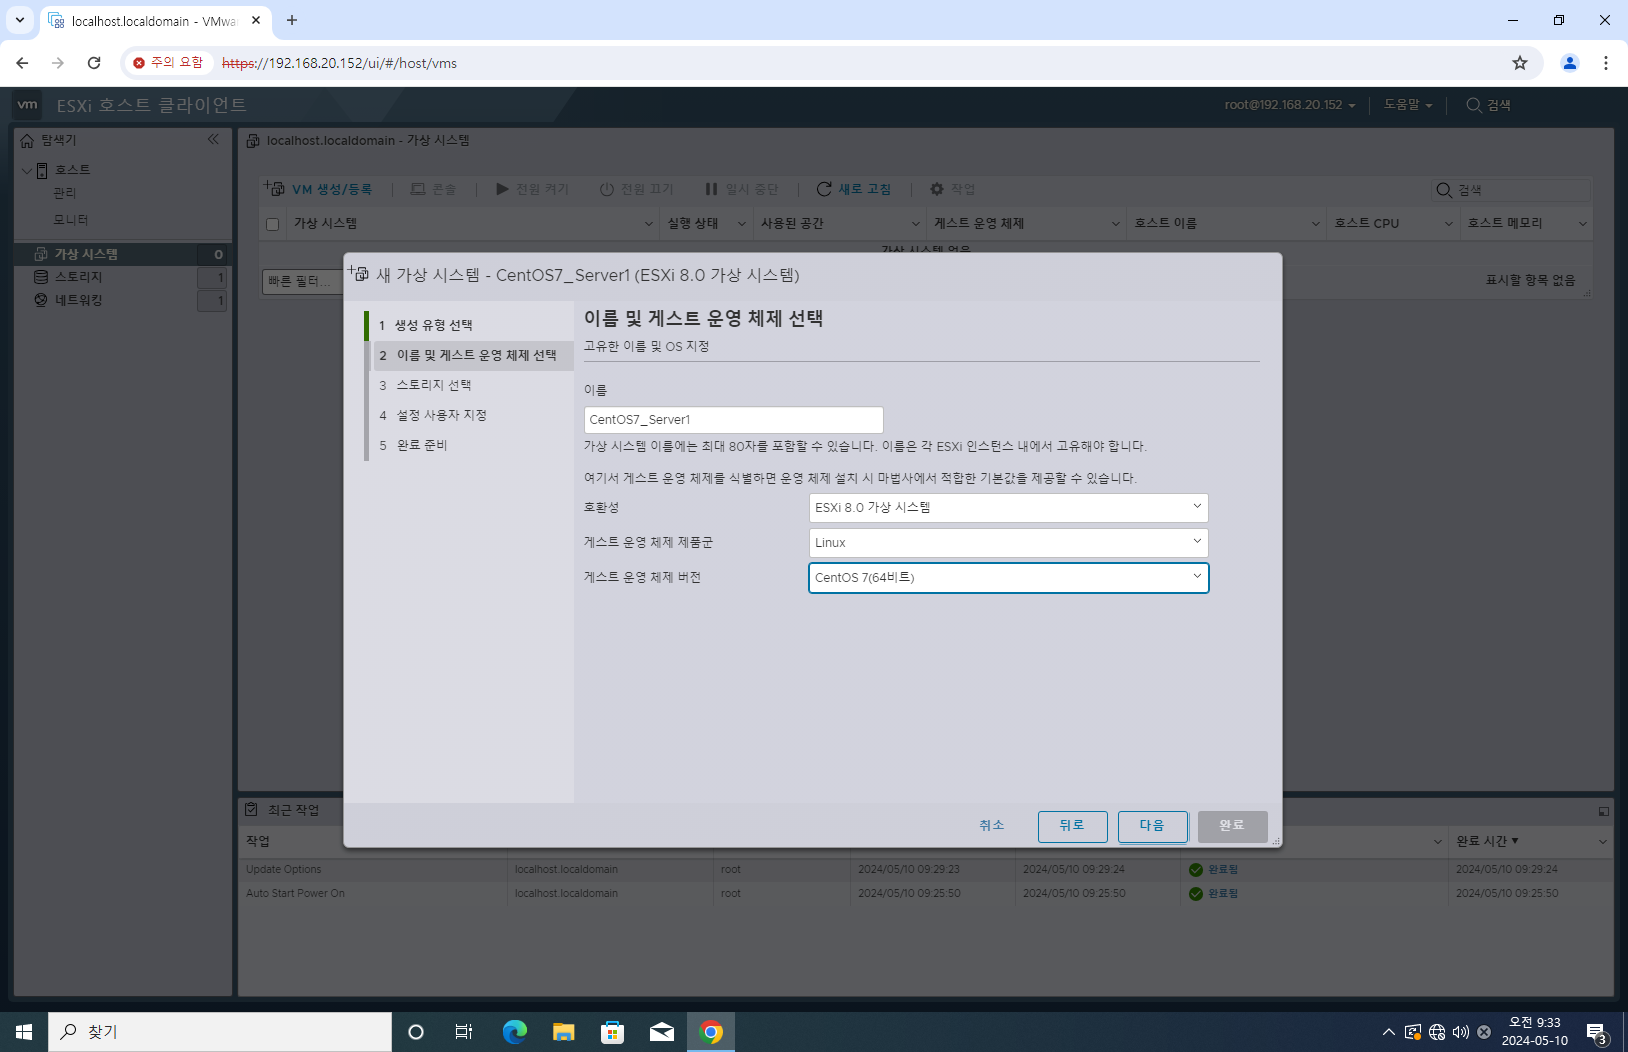1628x1052 pixels.
Task: Select step 5 완료 준비
Action: 469,445
